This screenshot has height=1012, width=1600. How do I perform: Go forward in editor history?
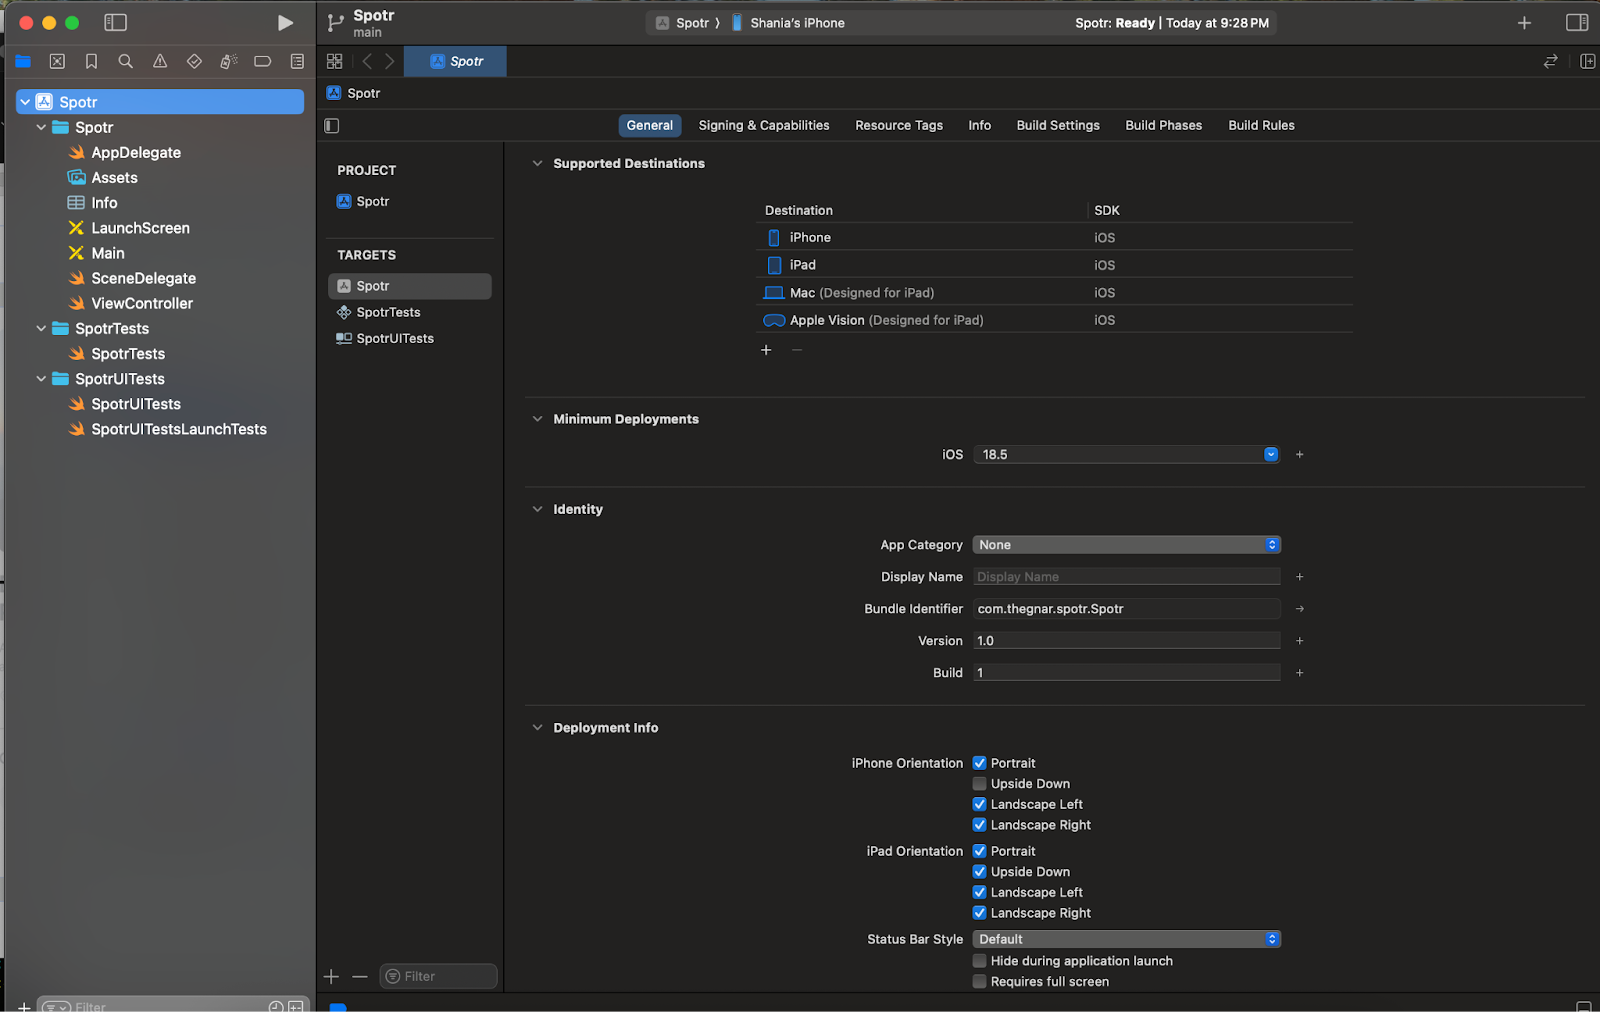pos(390,61)
